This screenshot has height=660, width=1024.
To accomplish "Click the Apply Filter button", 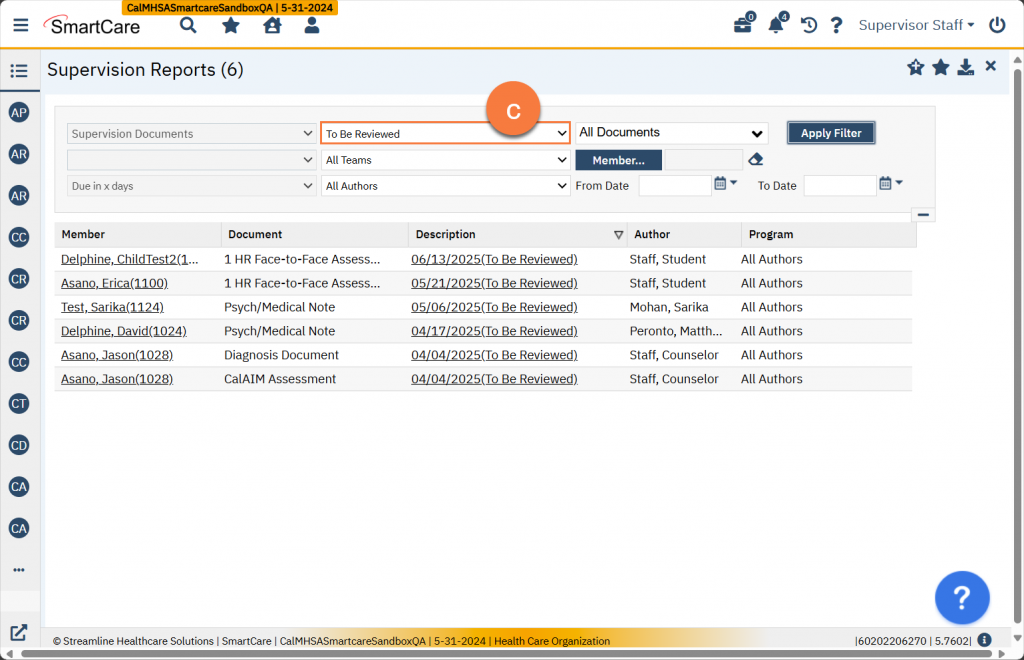I will (831, 133).
